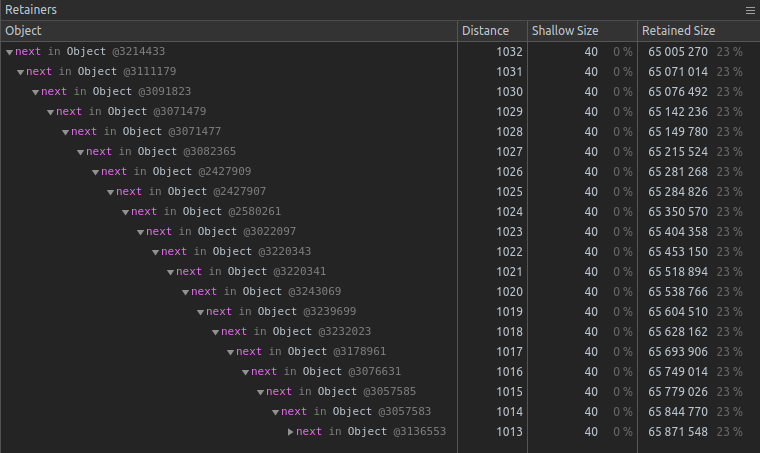Click shallow size 40 in @3082365 row

(591, 152)
